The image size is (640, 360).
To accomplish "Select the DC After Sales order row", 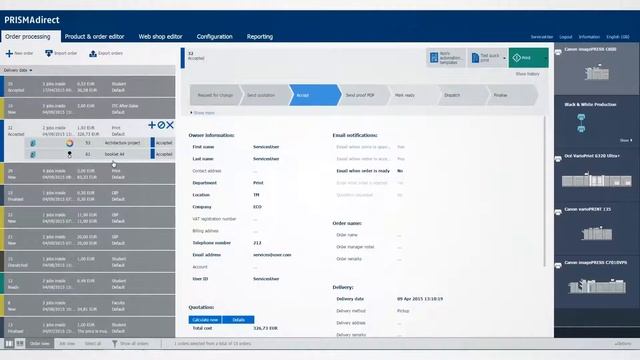I will 88,109.
